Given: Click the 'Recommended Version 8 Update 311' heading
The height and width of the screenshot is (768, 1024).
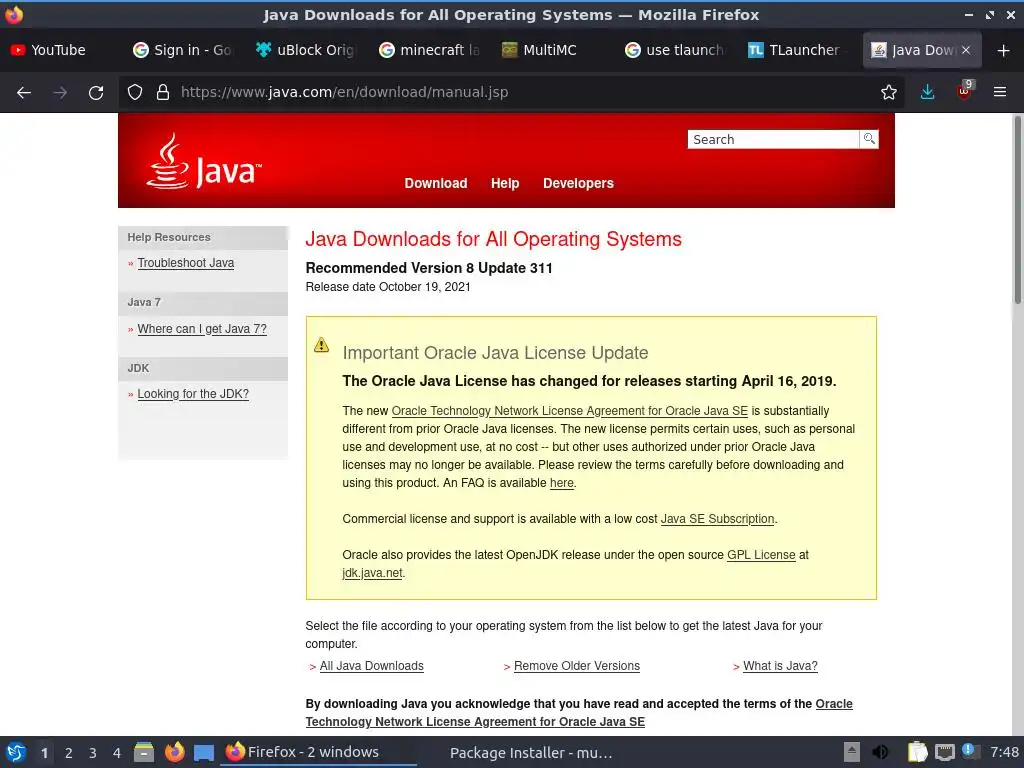Looking at the screenshot, I should pyautogui.click(x=429, y=268).
